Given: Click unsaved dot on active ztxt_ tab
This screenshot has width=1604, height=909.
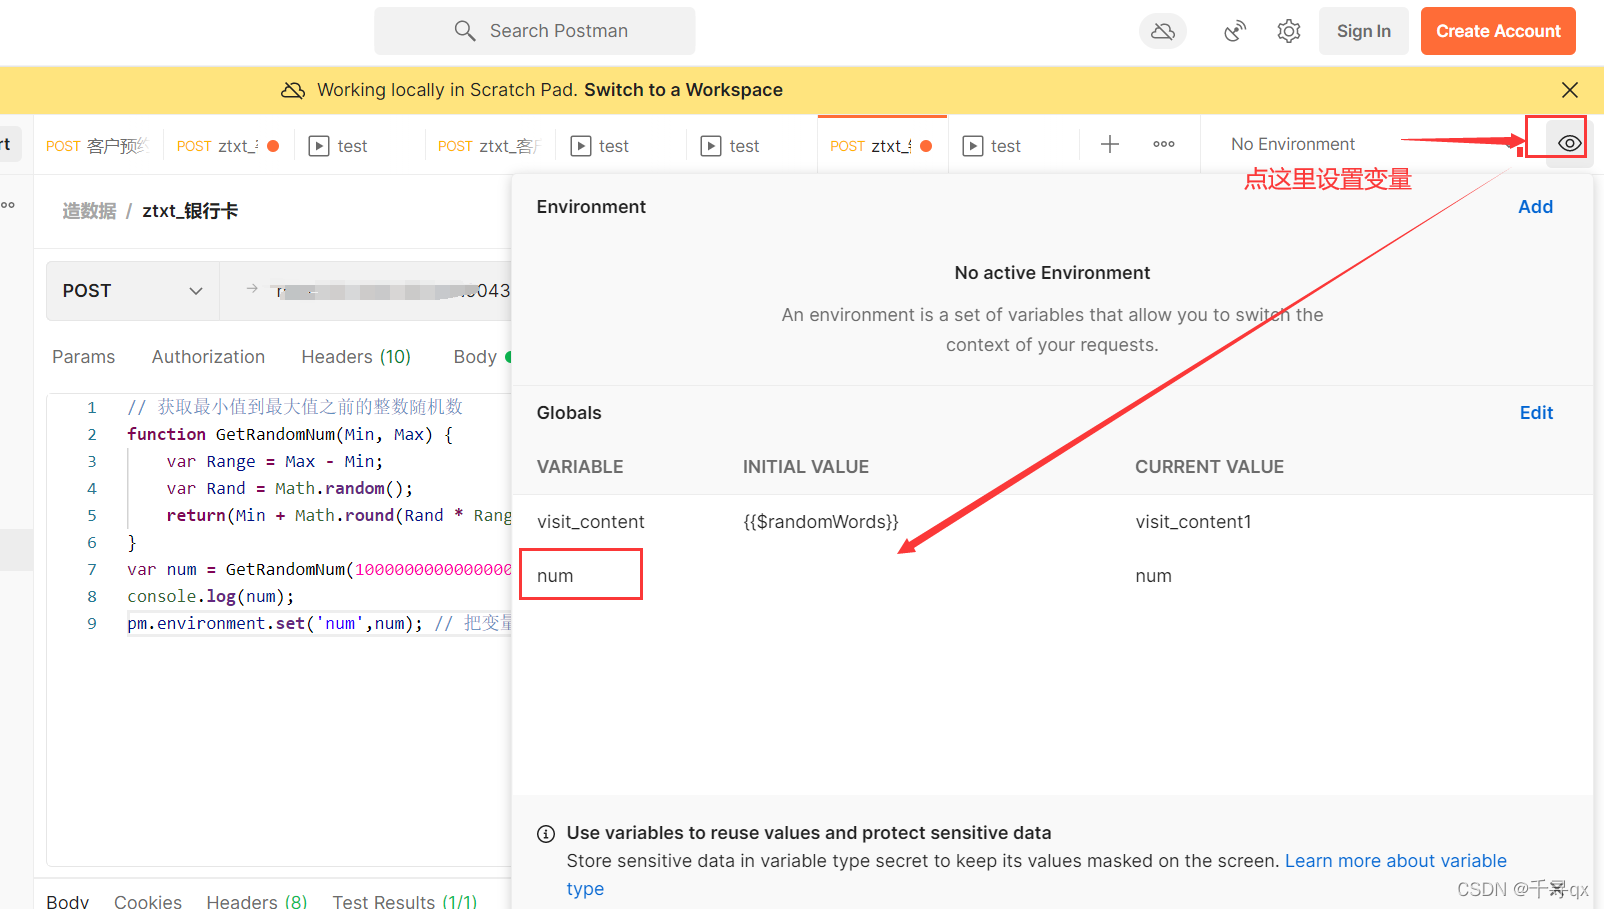Looking at the screenshot, I should coord(926,146).
